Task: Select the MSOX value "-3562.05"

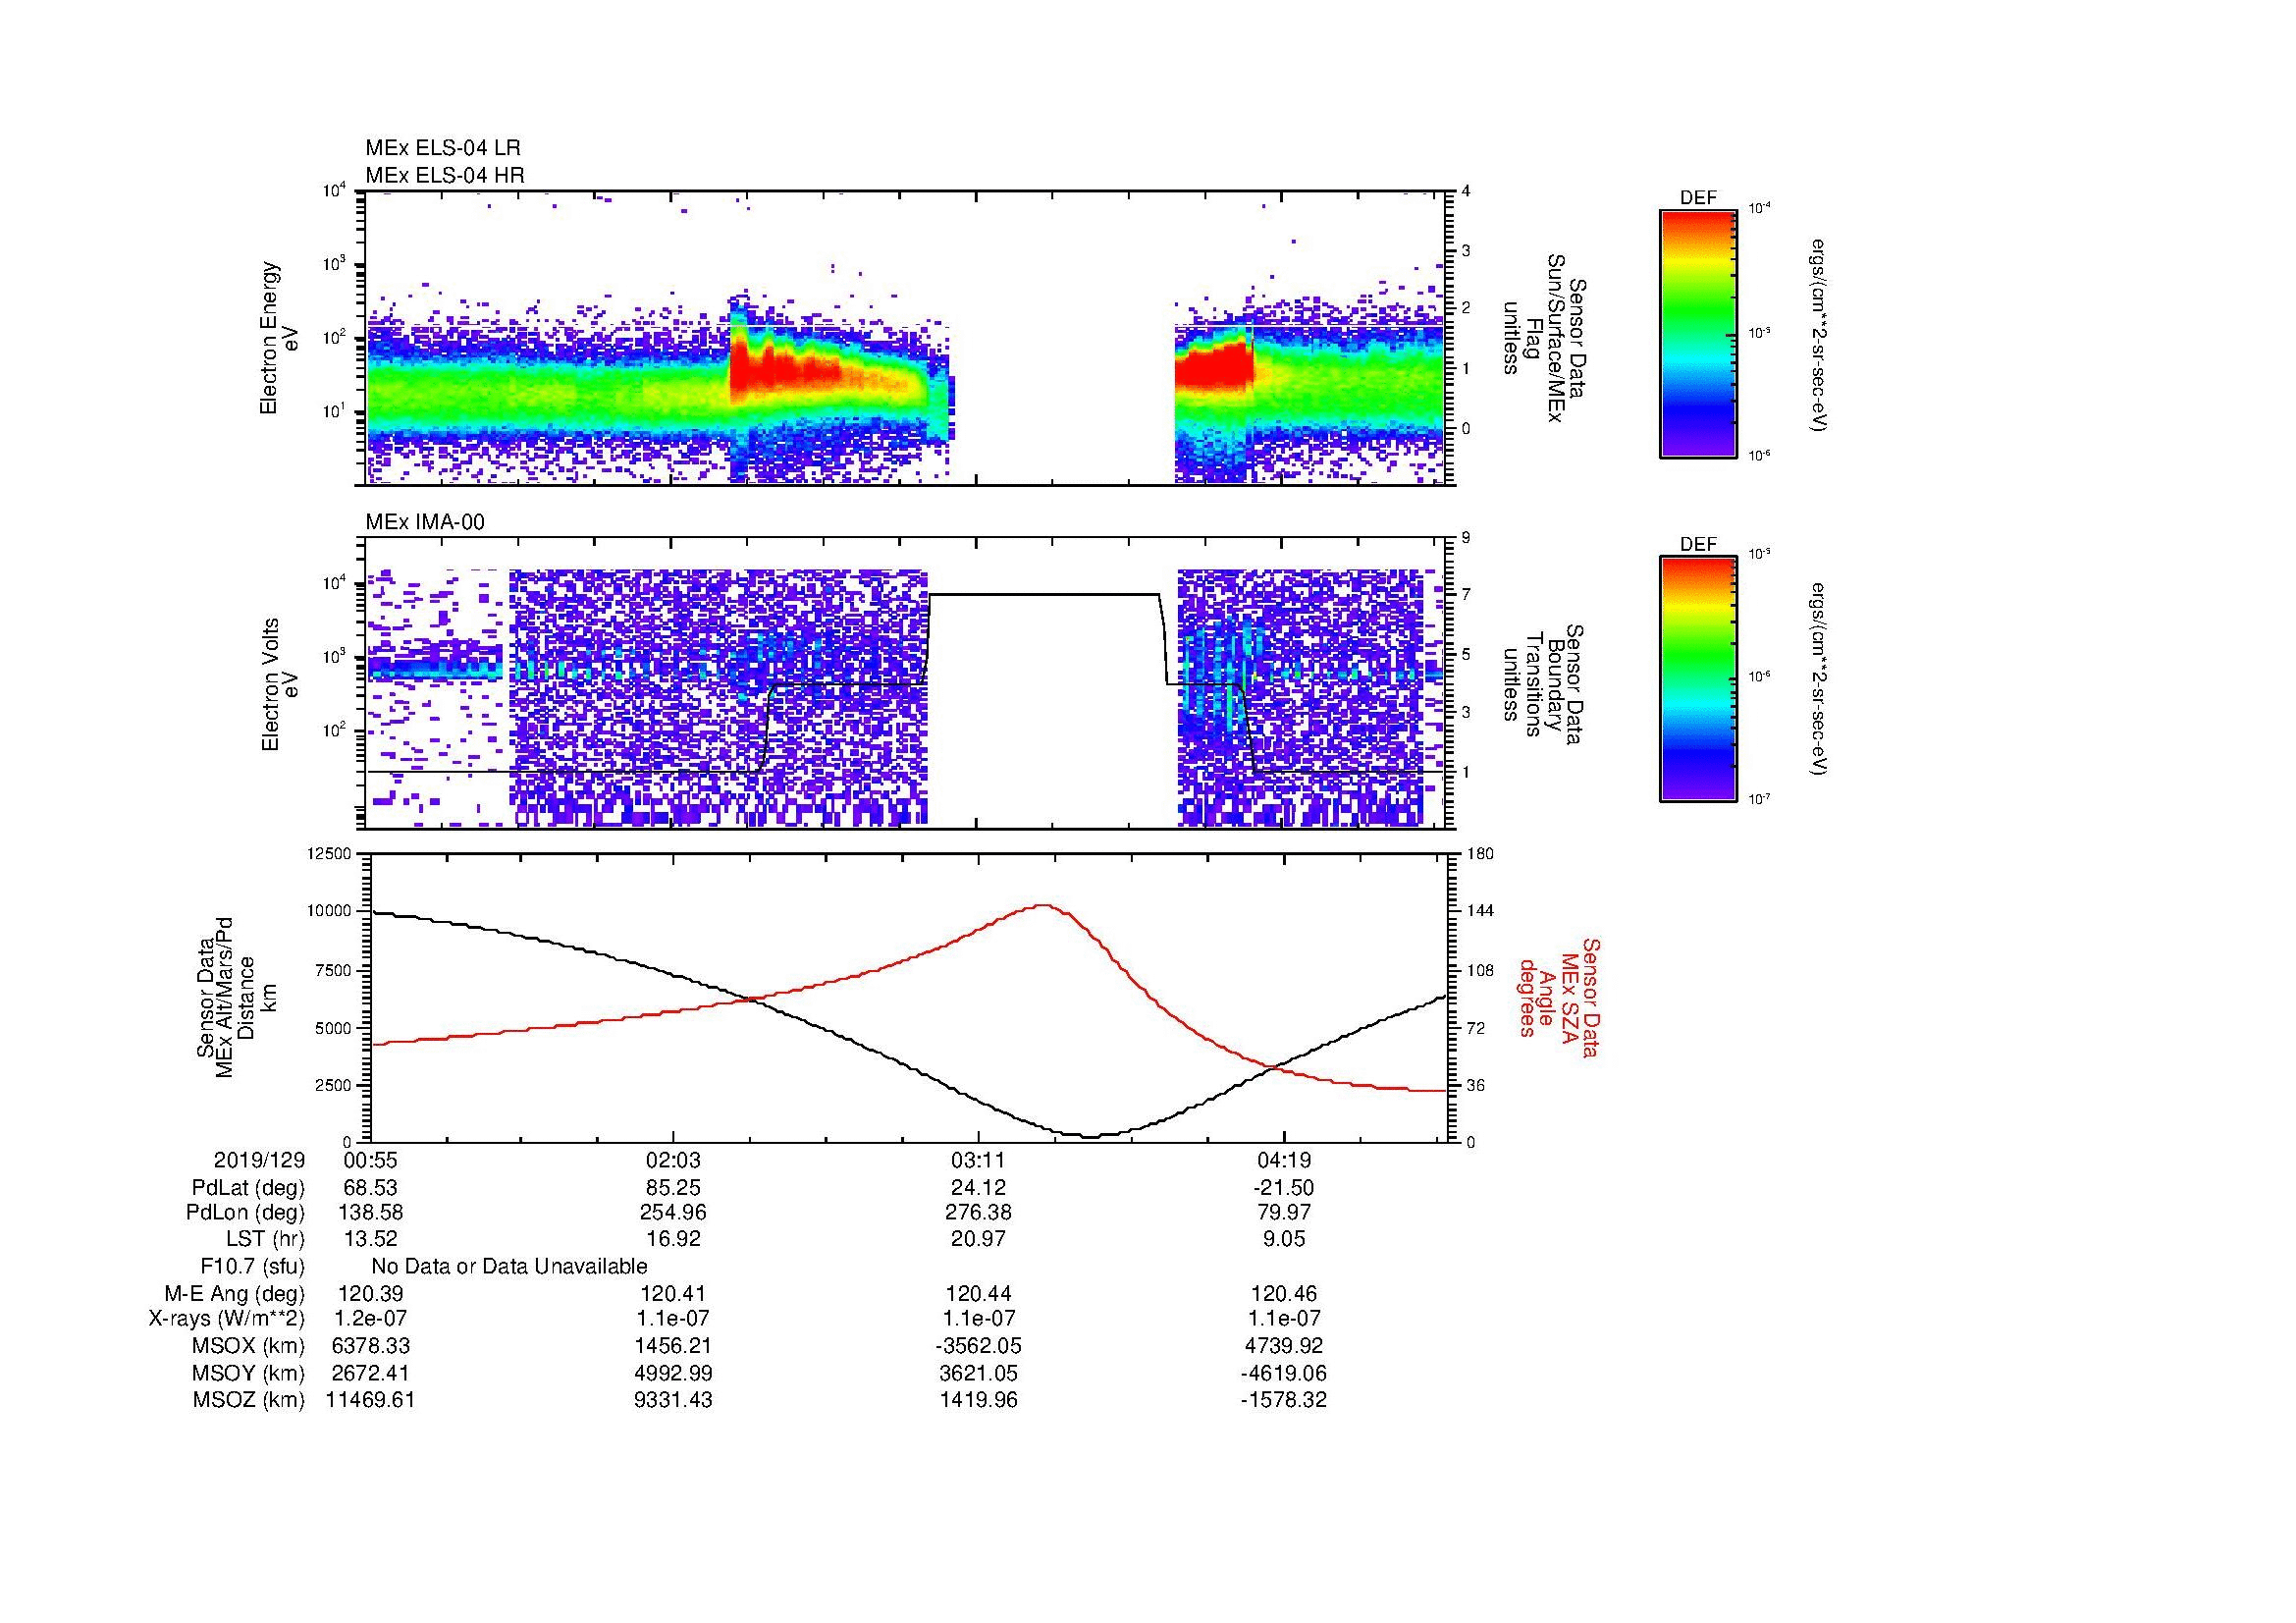Action: click(978, 1347)
